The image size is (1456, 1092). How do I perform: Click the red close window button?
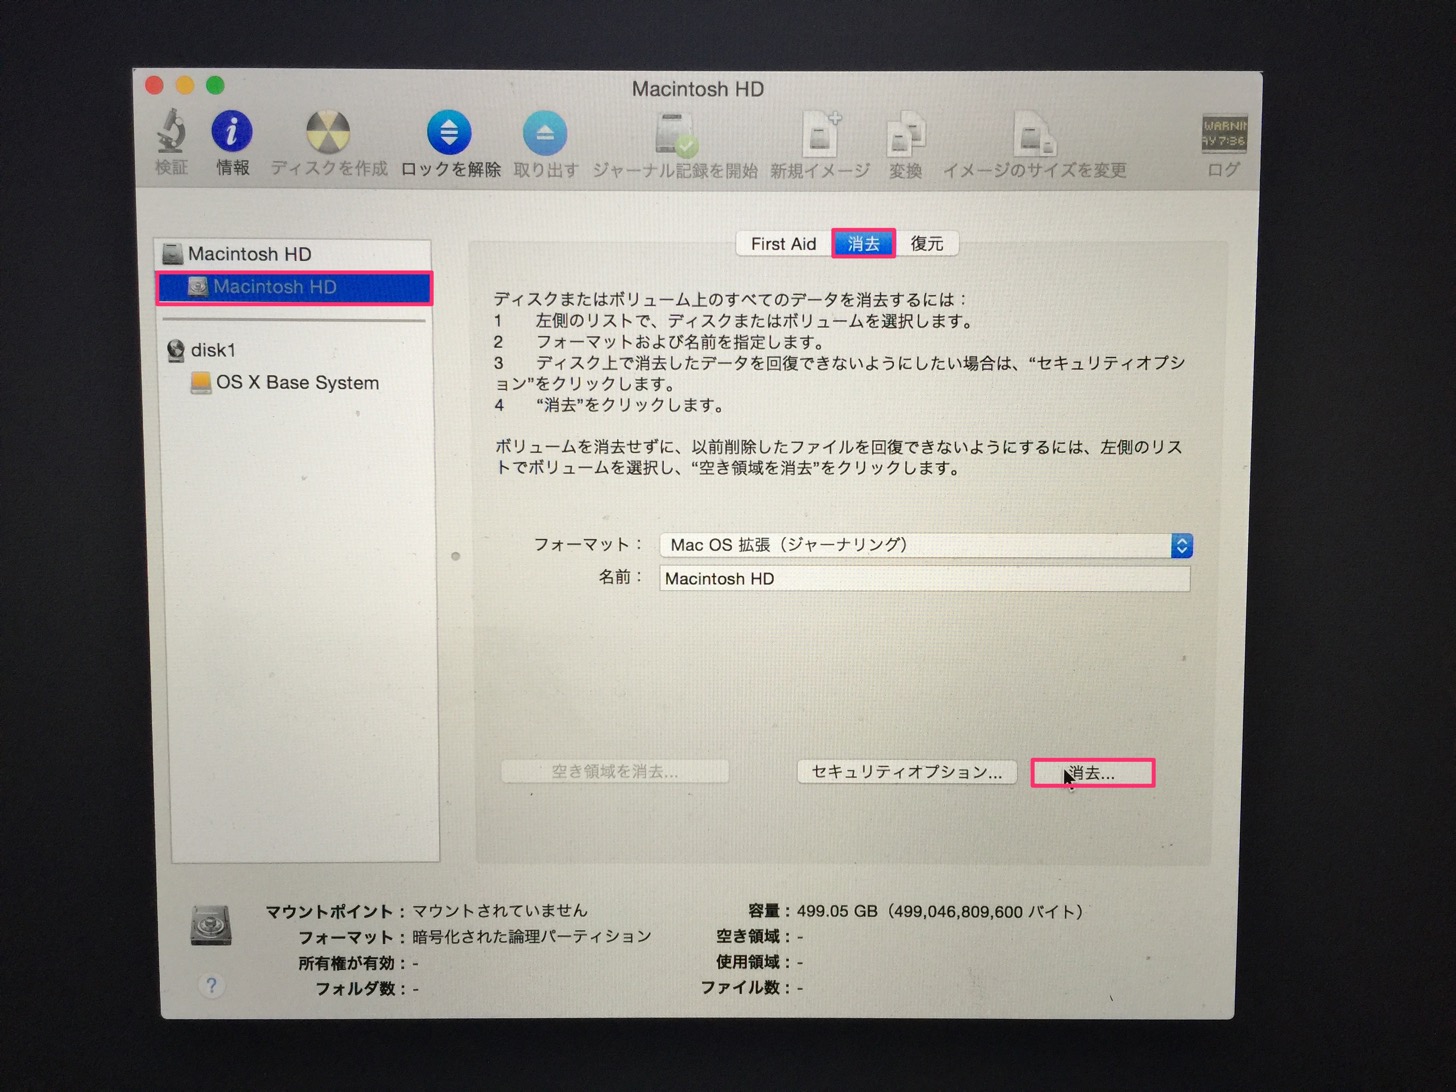[154, 85]
